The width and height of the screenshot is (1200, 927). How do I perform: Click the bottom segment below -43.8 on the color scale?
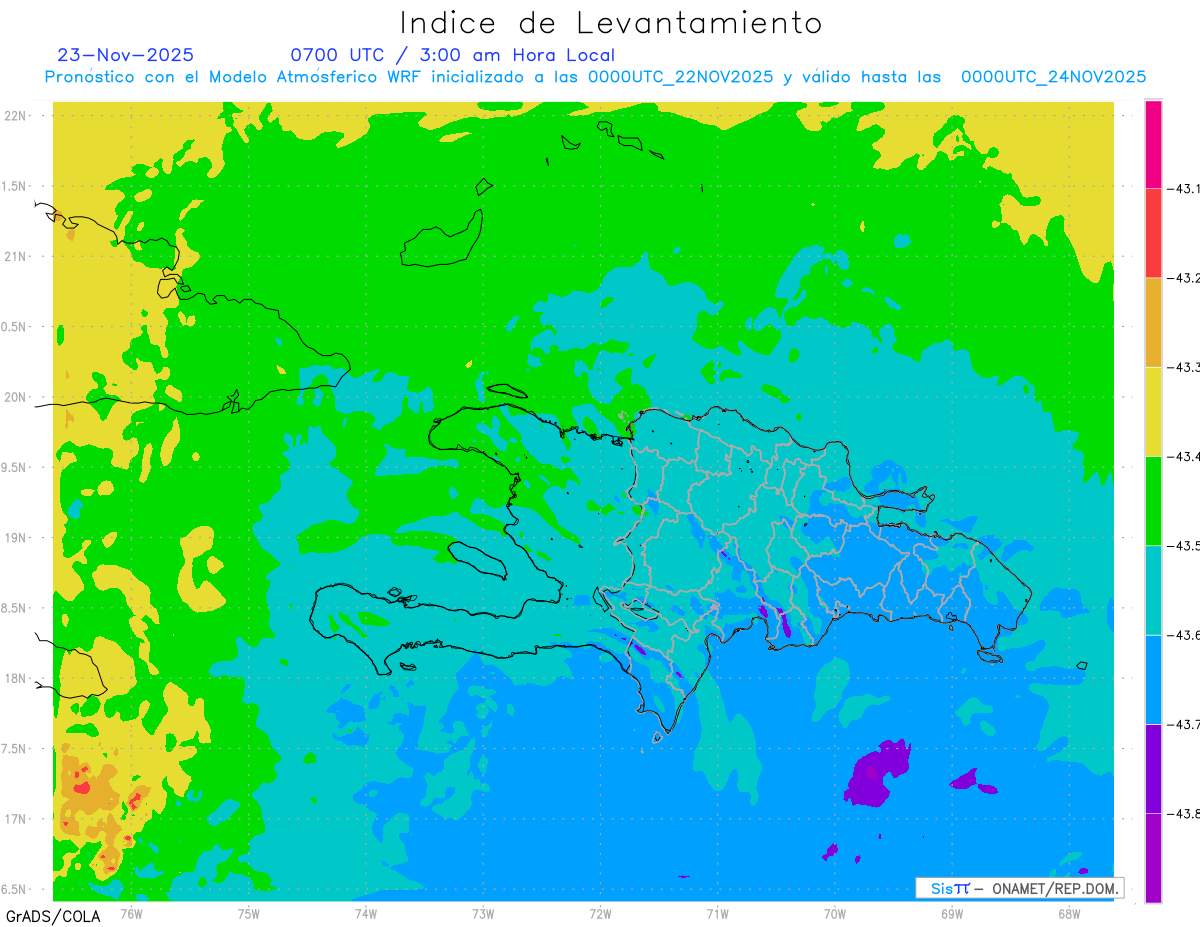point(1153,857)
